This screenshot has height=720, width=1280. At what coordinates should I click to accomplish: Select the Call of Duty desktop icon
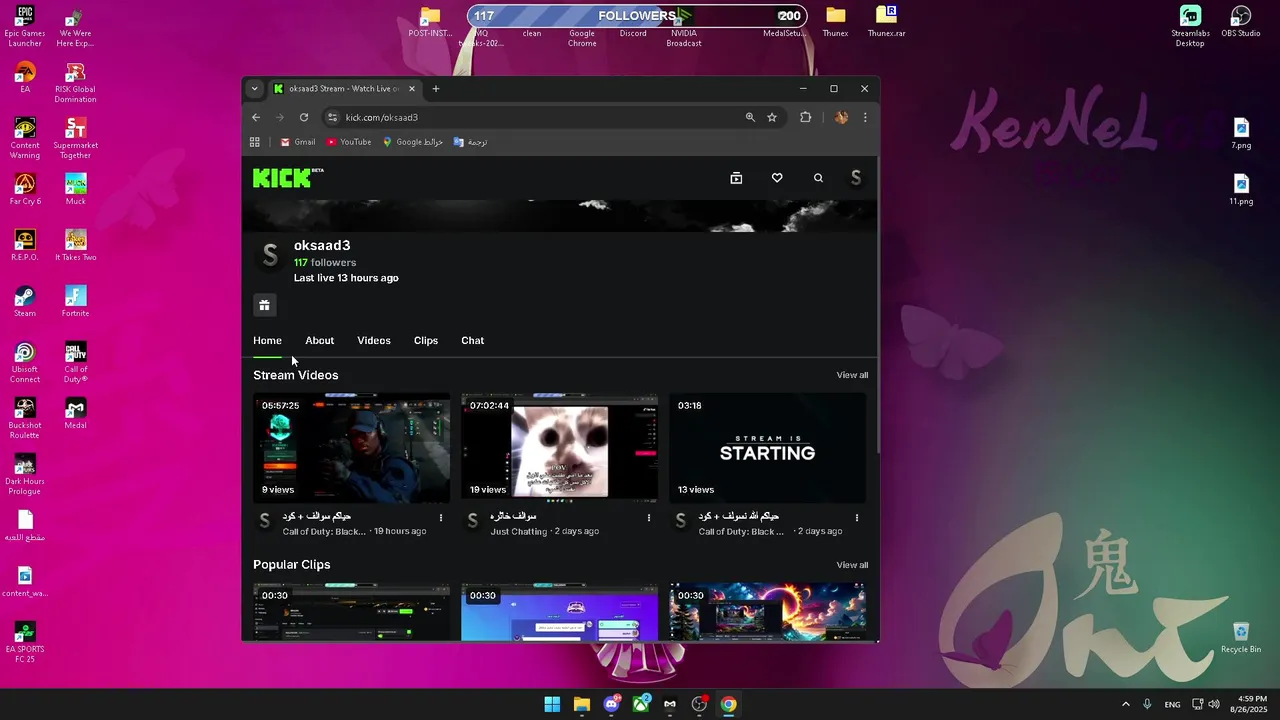click(x=75, y=363)
